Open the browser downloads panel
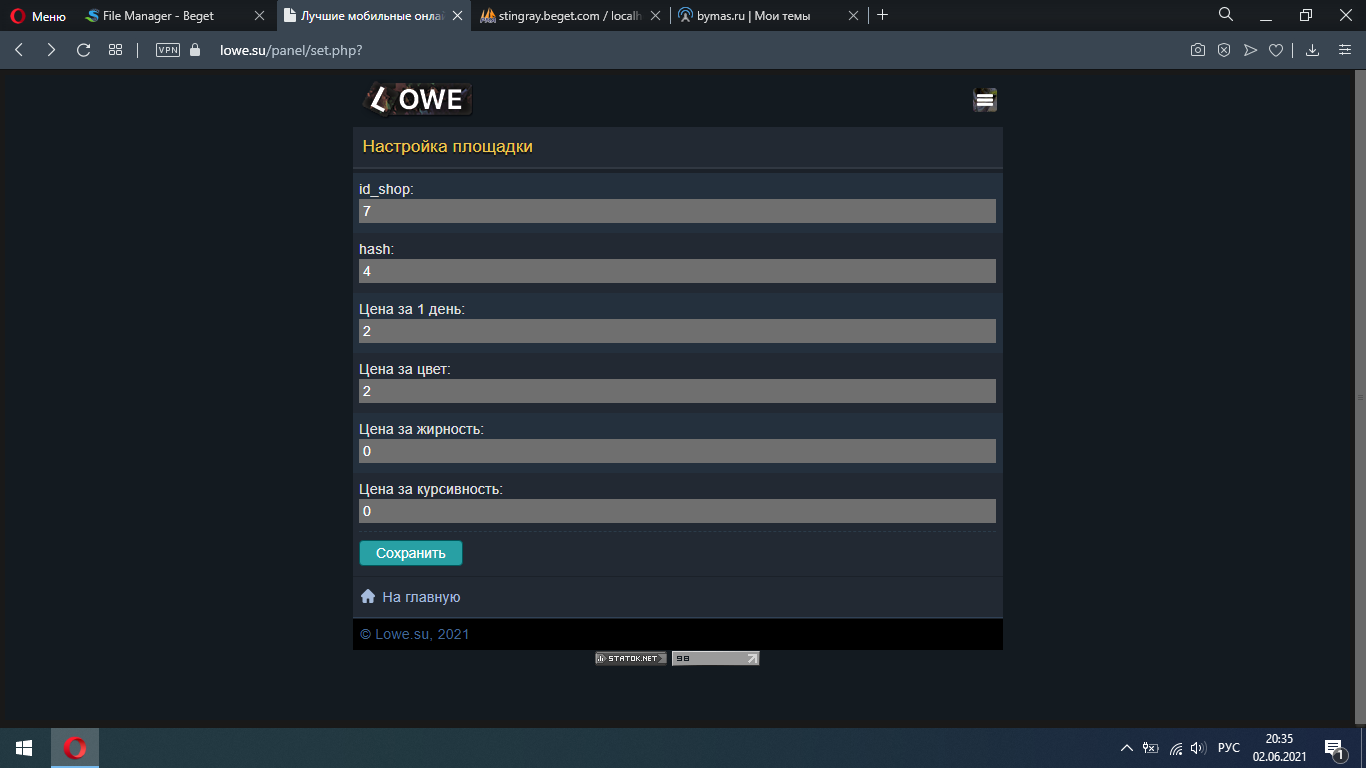Viewport: 1366px width, 768px height. click(1313, 50)
